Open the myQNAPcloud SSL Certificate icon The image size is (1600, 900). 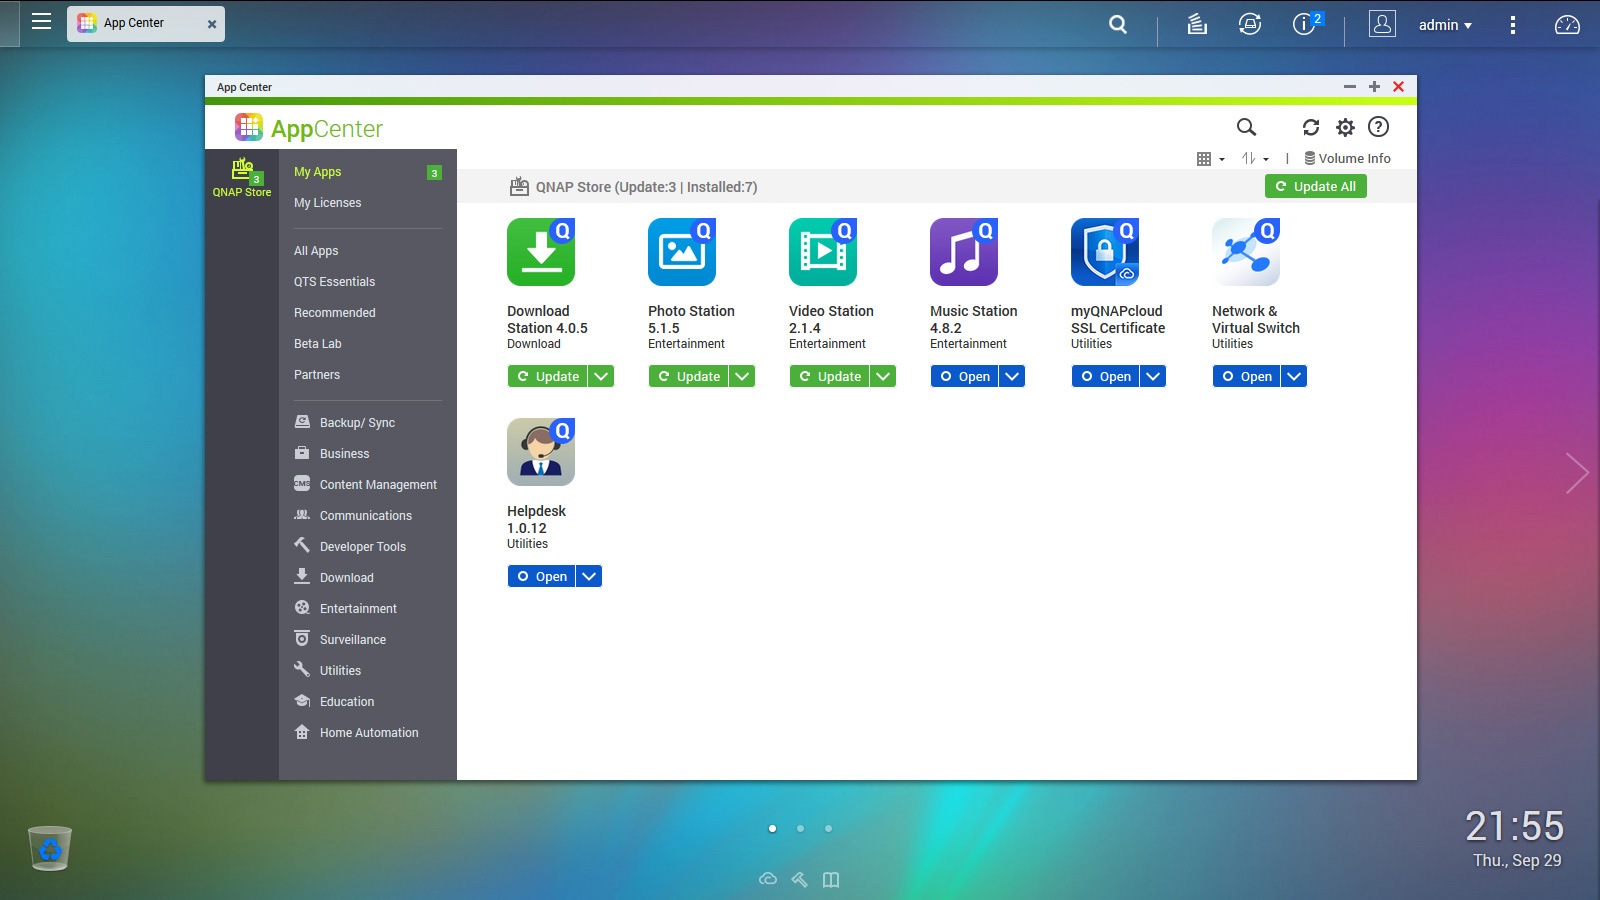pos(1105,252)
